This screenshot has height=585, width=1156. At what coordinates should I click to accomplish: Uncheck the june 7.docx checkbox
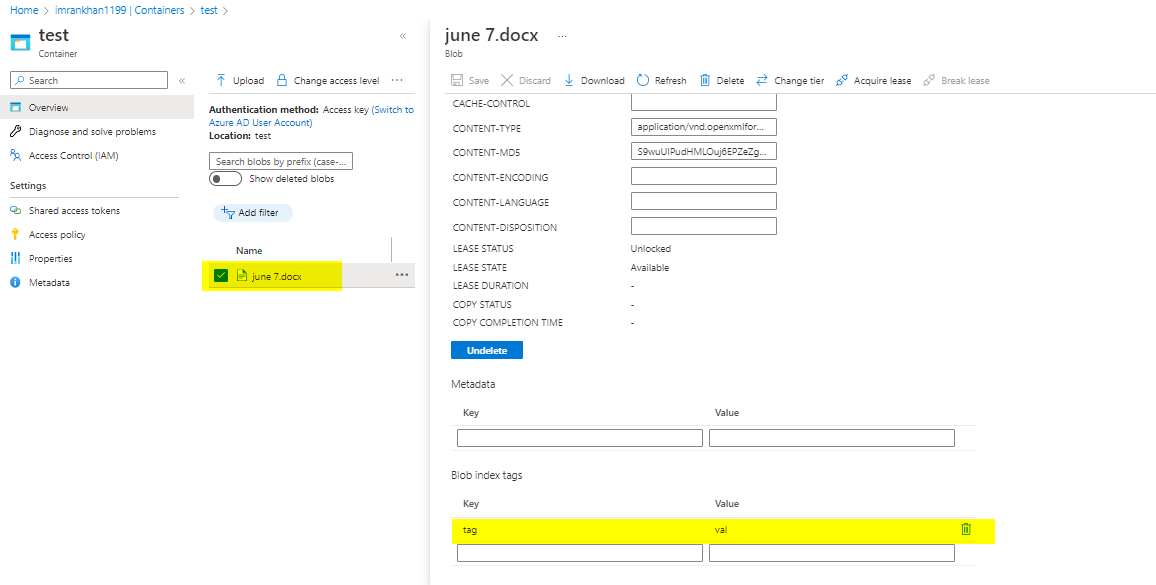220,276
